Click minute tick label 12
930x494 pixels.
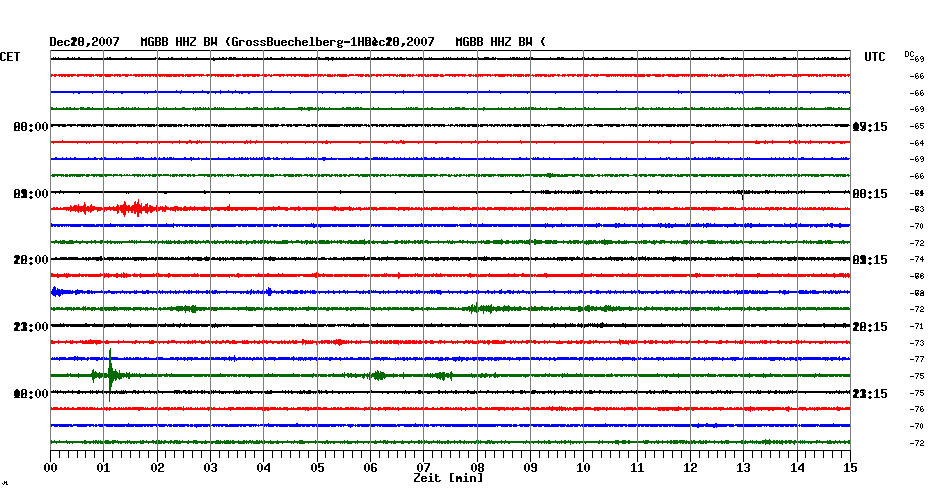pos(690,468)
